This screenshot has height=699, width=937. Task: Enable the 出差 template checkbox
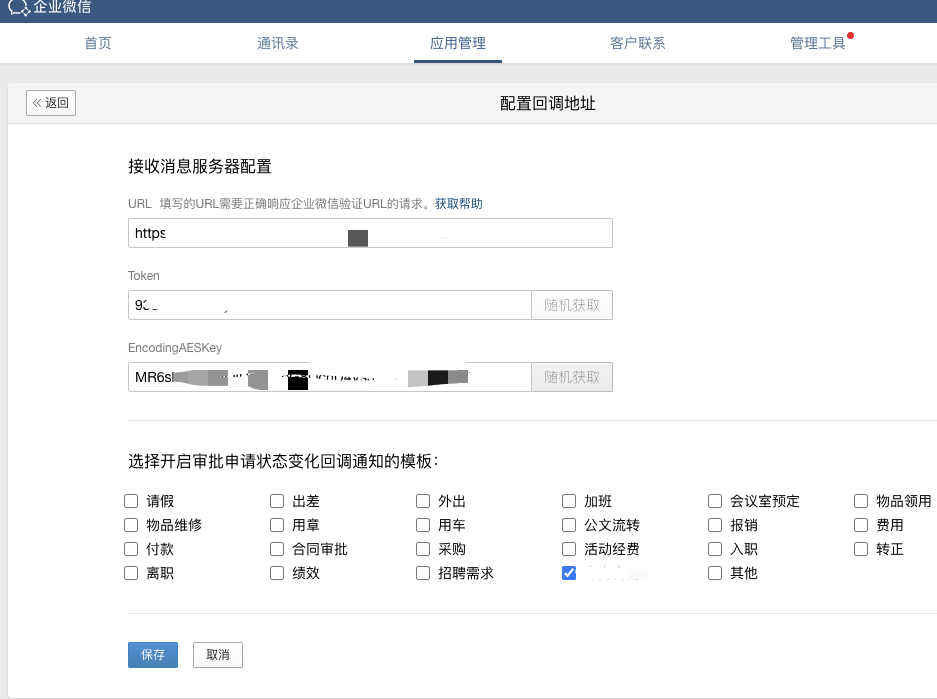coord(277,501)
